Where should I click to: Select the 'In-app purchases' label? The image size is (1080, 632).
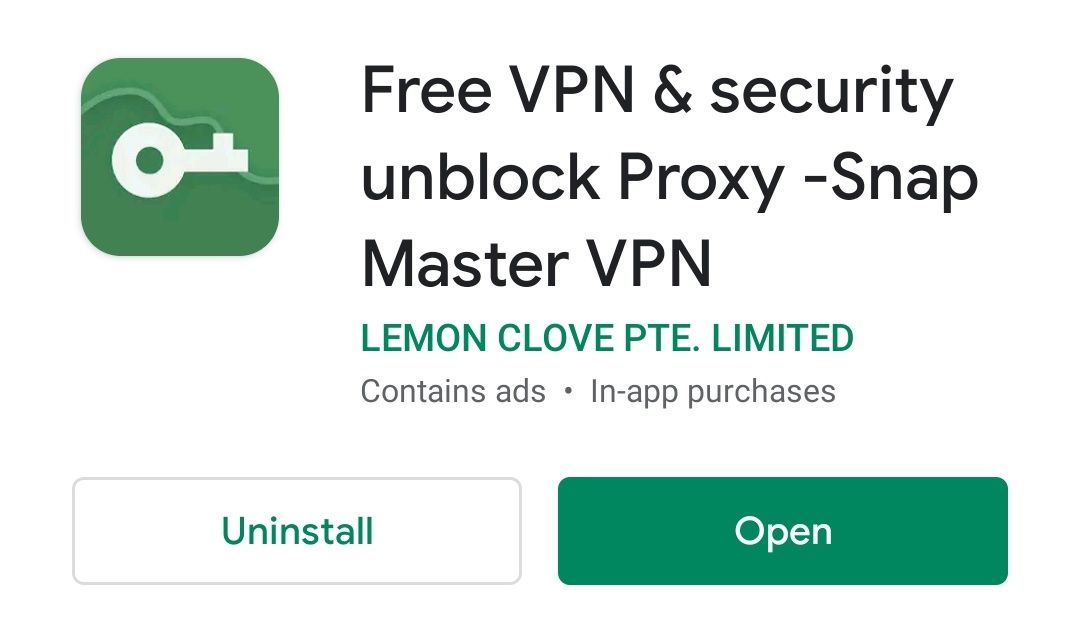[713, 392]
